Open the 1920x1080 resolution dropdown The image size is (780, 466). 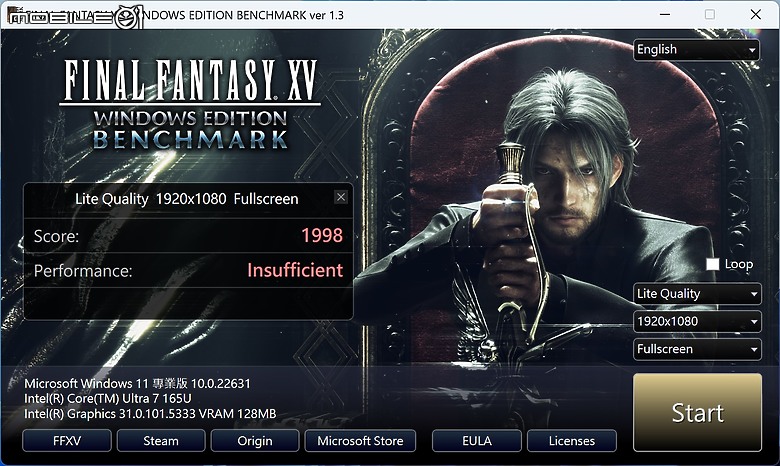697,322
